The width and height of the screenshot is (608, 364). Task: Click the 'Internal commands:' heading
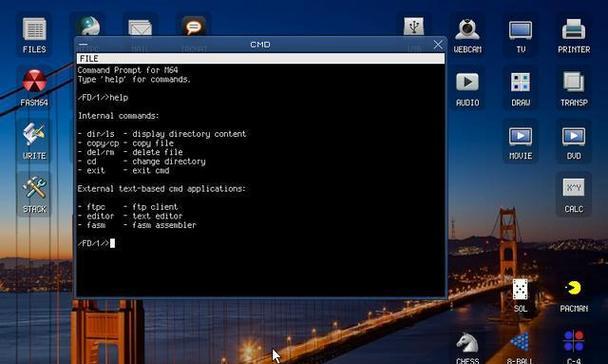point(118,116)
